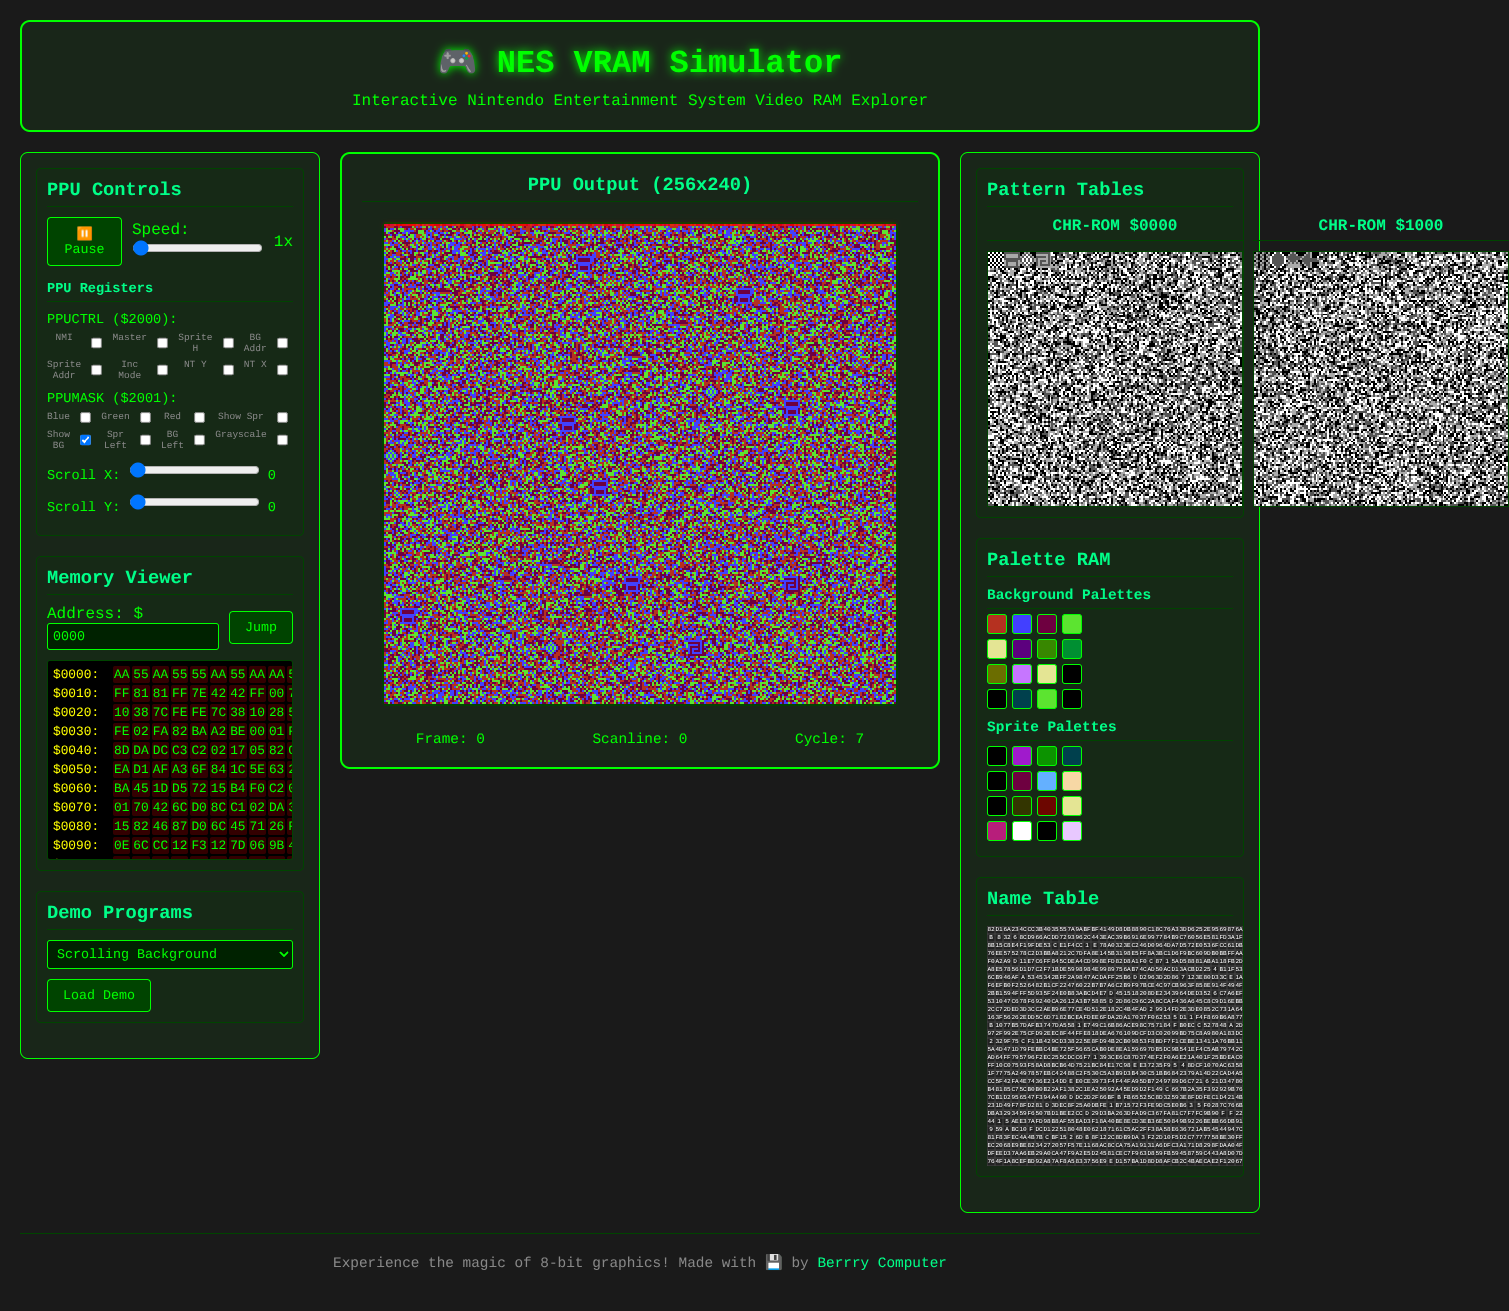Click the CHR-ROM $0000 pattern table image
Viewport: 1509px width, 1311px height.
(x=1112, y=377)
